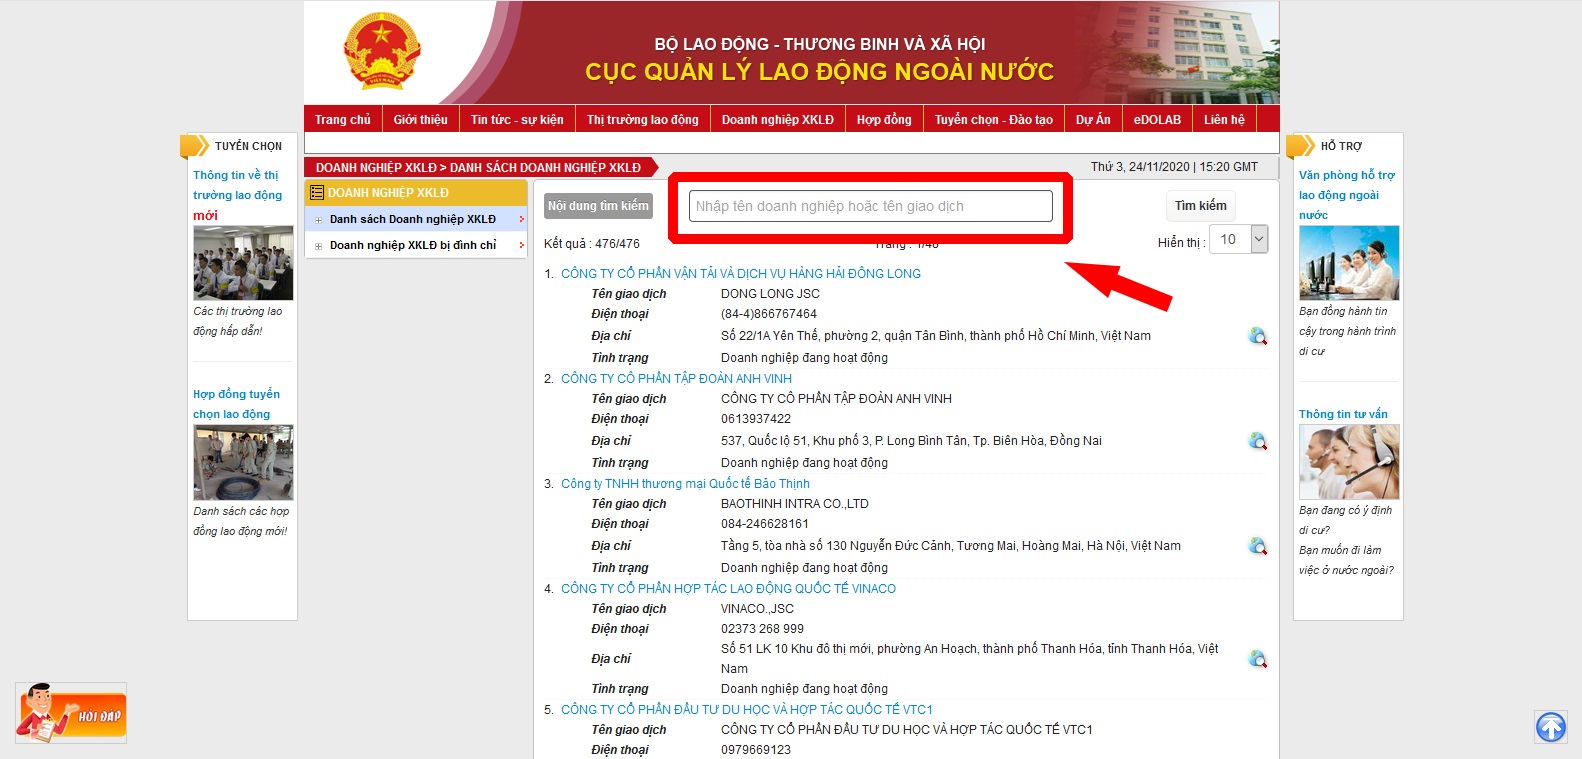Open Văn phòng hỗ trợ lao động ngoài nước link
Screen dimensions: 1582x759
click(1347, 195)
